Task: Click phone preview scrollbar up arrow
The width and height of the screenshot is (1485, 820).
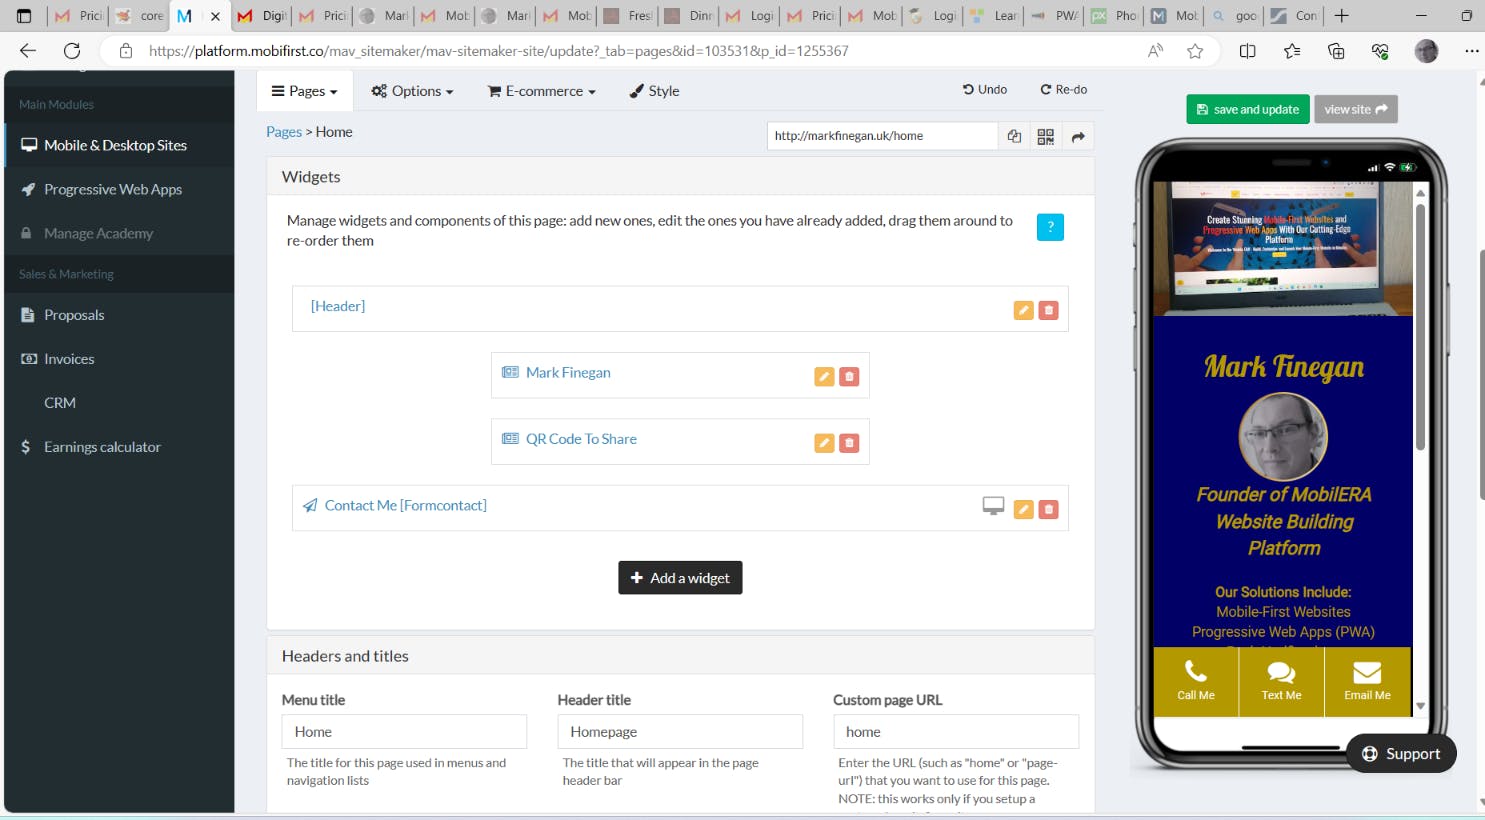Action: click(1420, 193)
